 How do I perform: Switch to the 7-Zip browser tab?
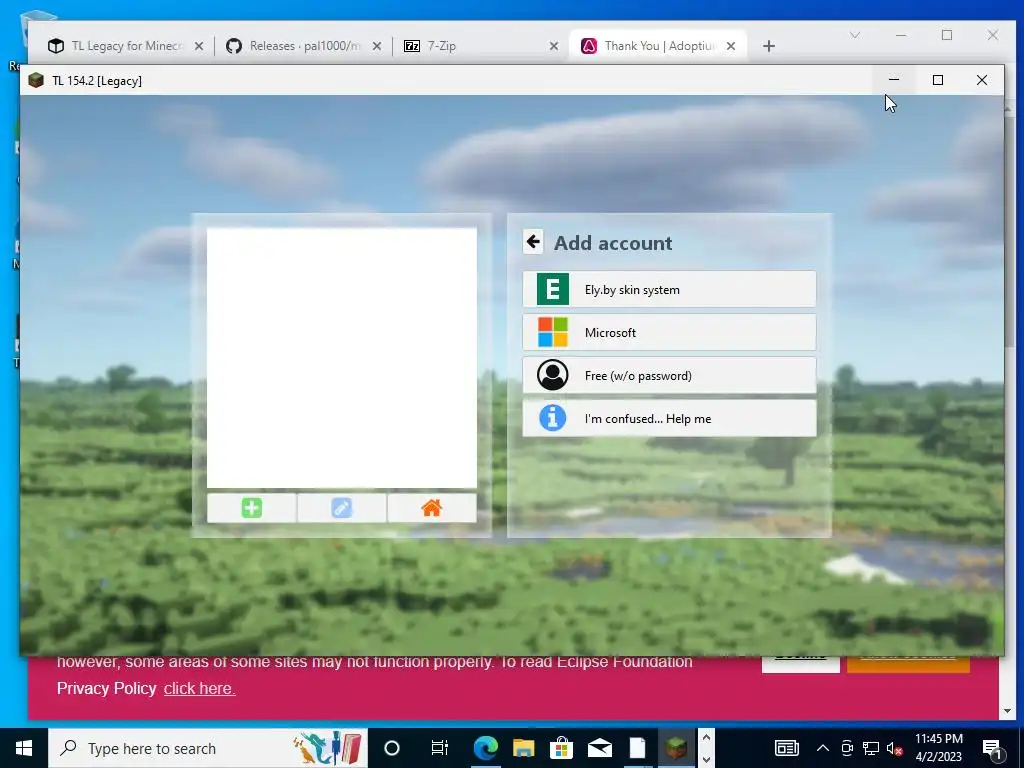pyautogui.click(x=481, y=46)
